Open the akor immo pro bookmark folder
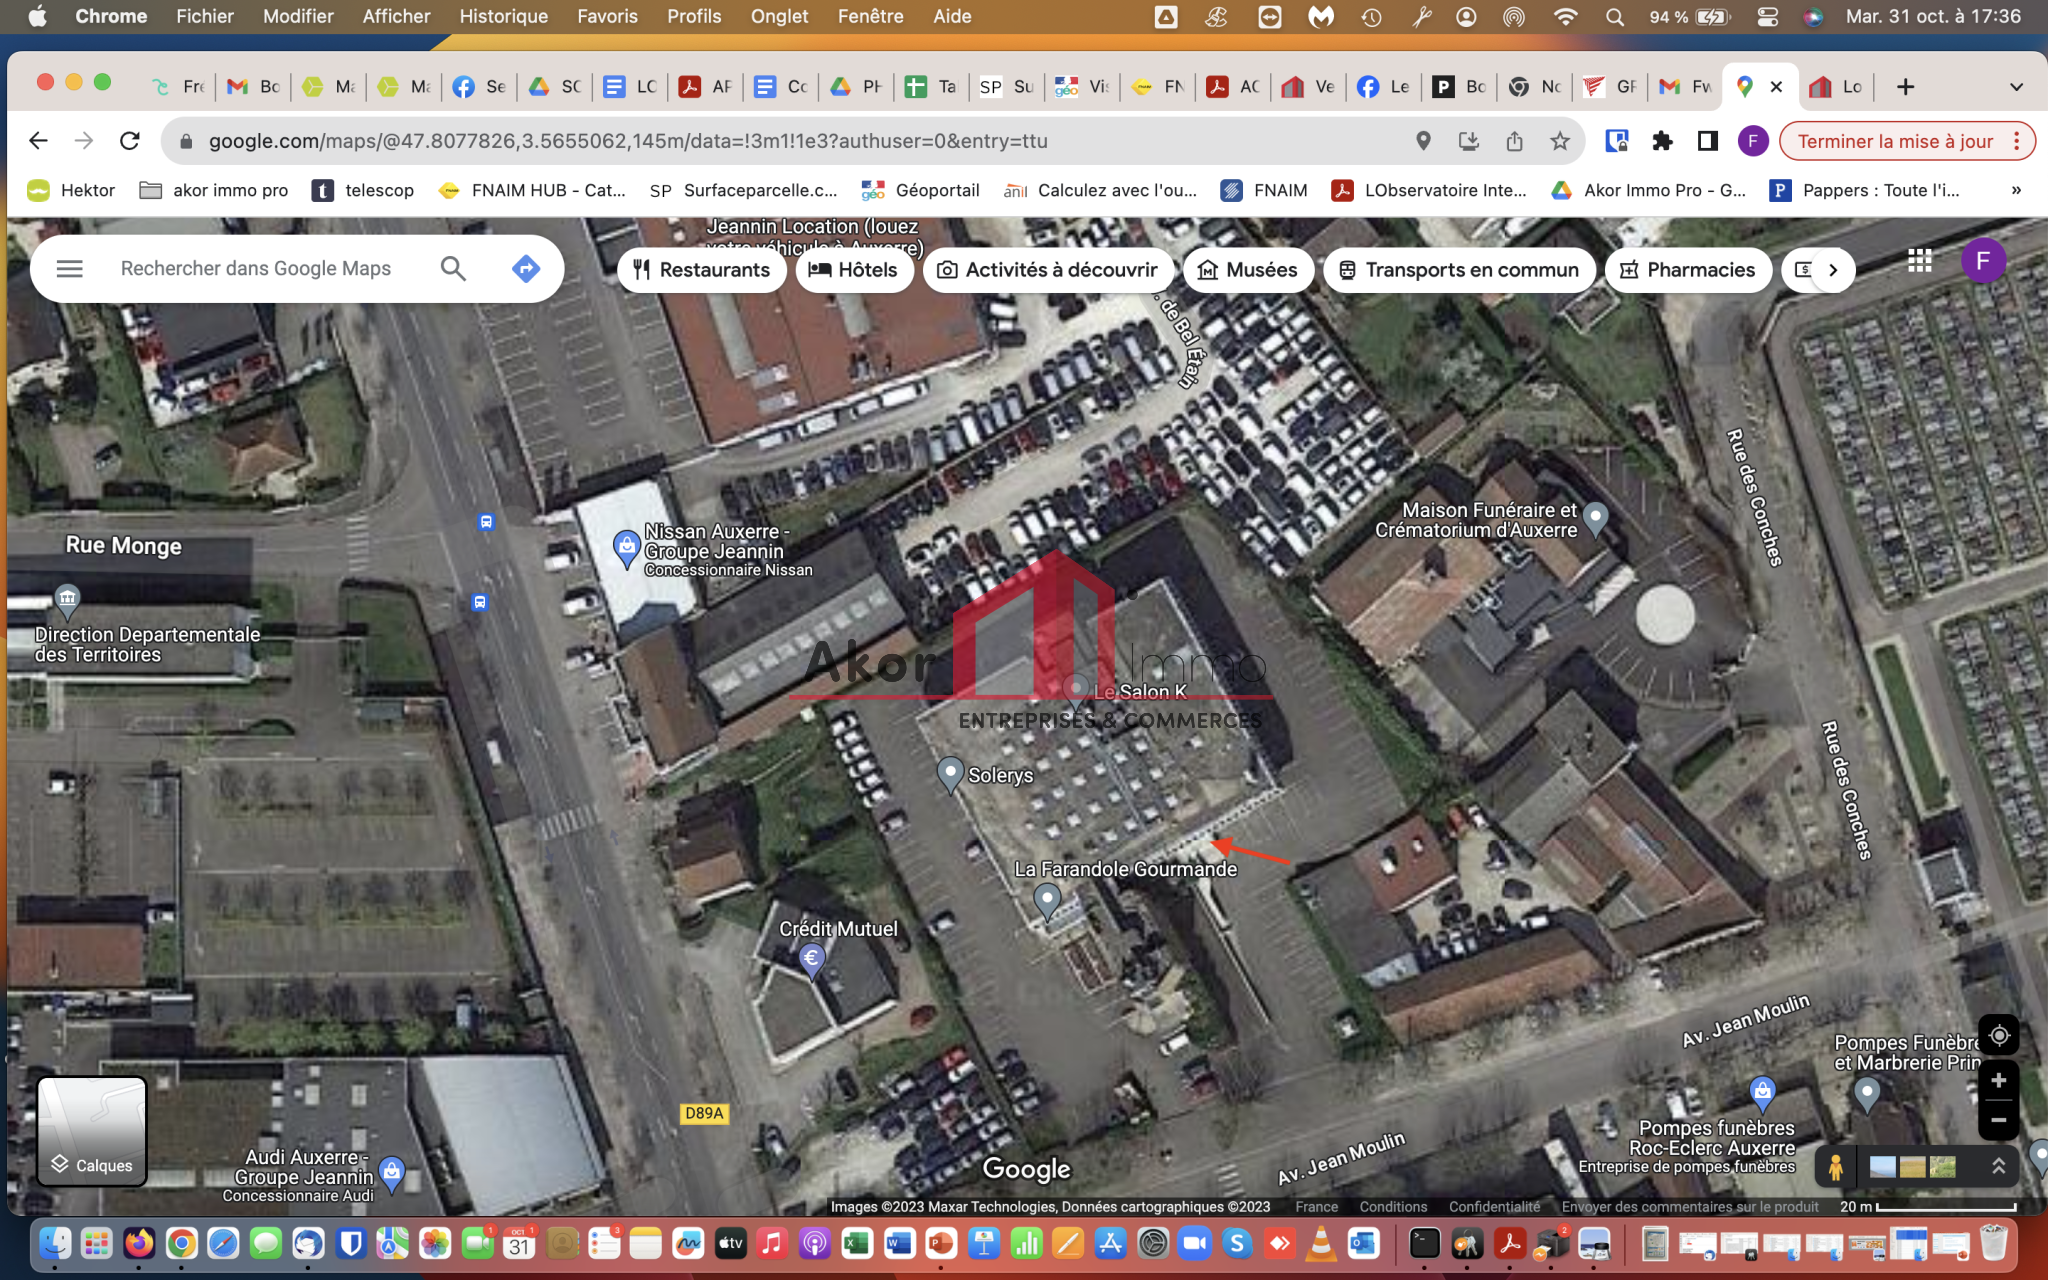 (x=214, y=190)
